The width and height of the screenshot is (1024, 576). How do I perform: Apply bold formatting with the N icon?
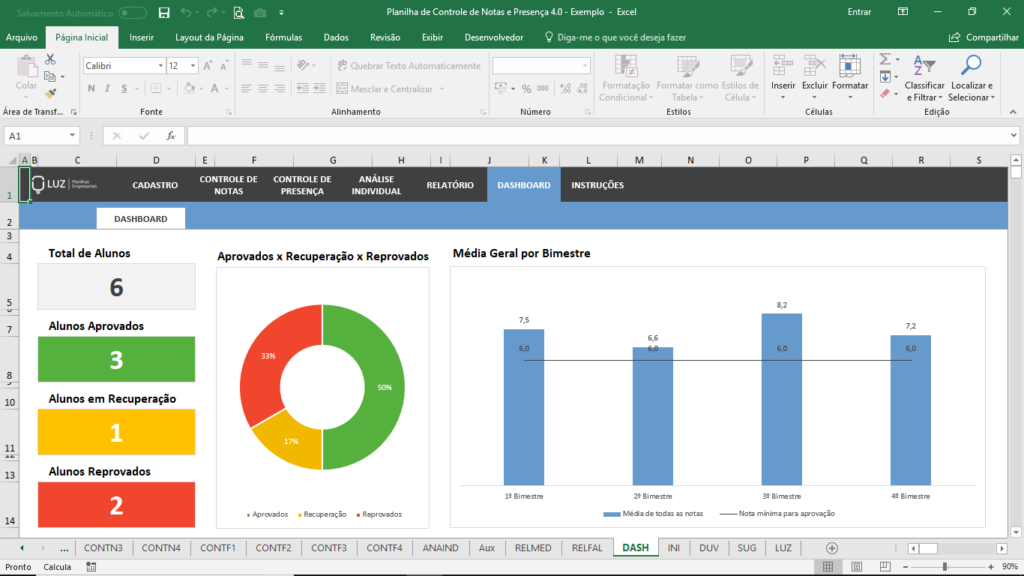click(91, 88)
